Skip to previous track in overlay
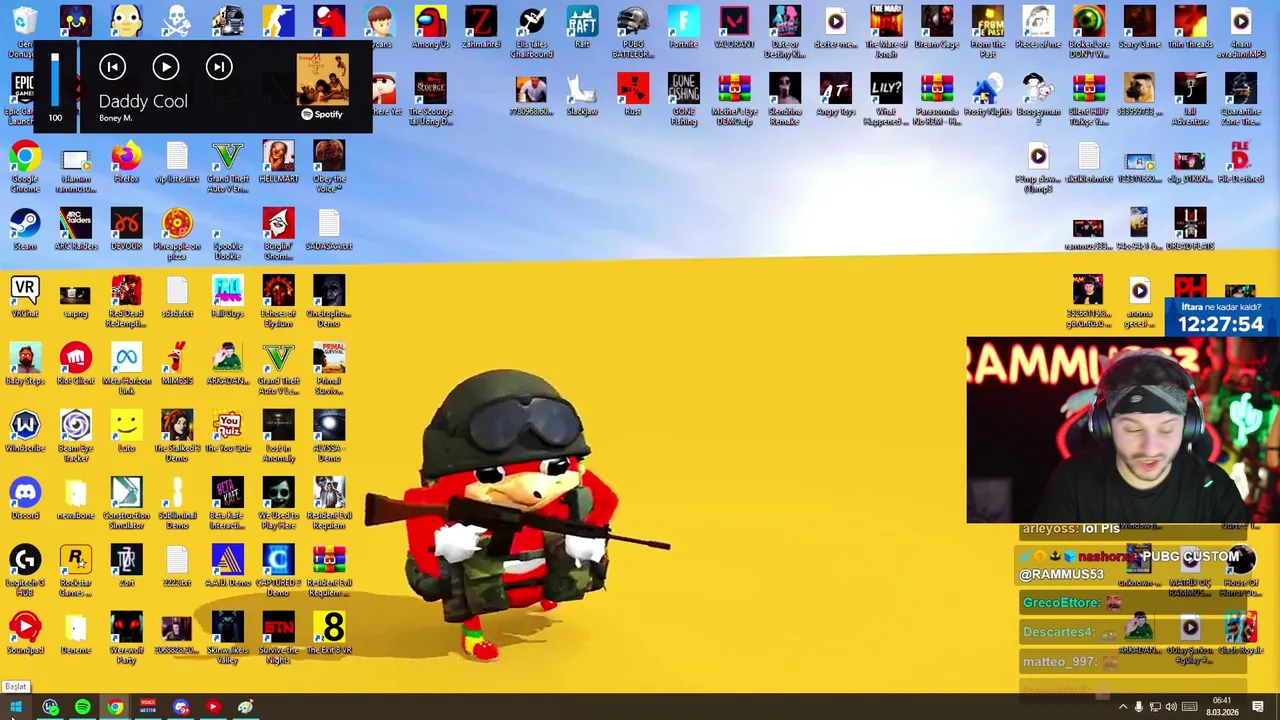The height and width of the screenshot is (720, 1280). [112, 67]
